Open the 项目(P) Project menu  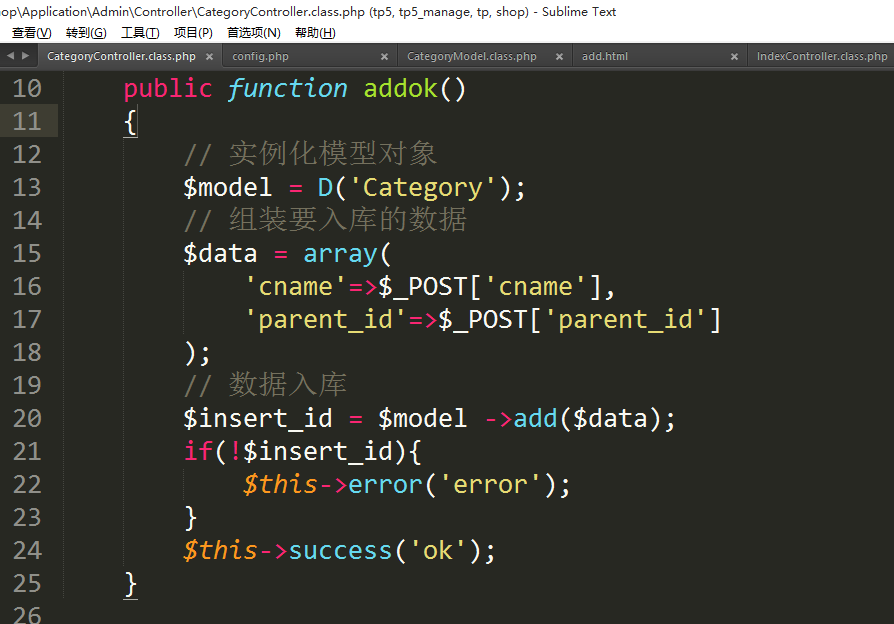(x=193, y=33)
